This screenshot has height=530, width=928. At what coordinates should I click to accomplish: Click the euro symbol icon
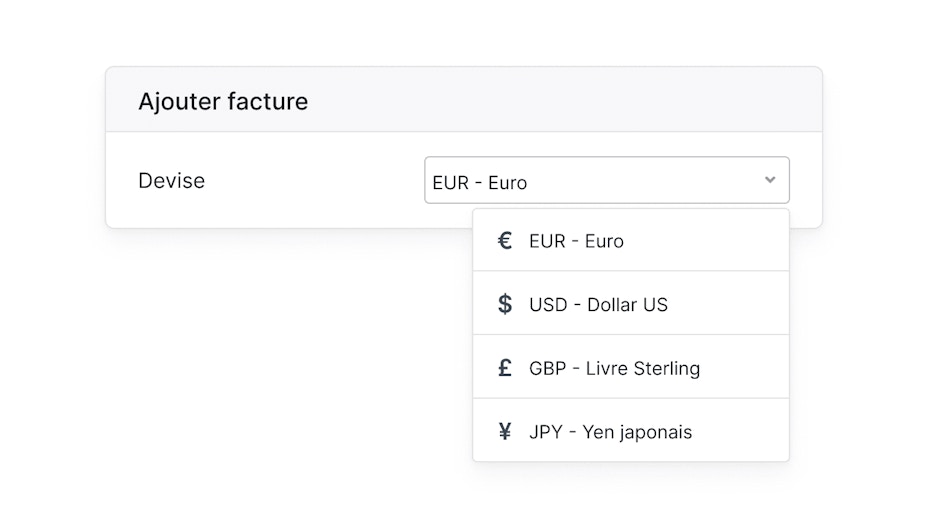(505, 241)
